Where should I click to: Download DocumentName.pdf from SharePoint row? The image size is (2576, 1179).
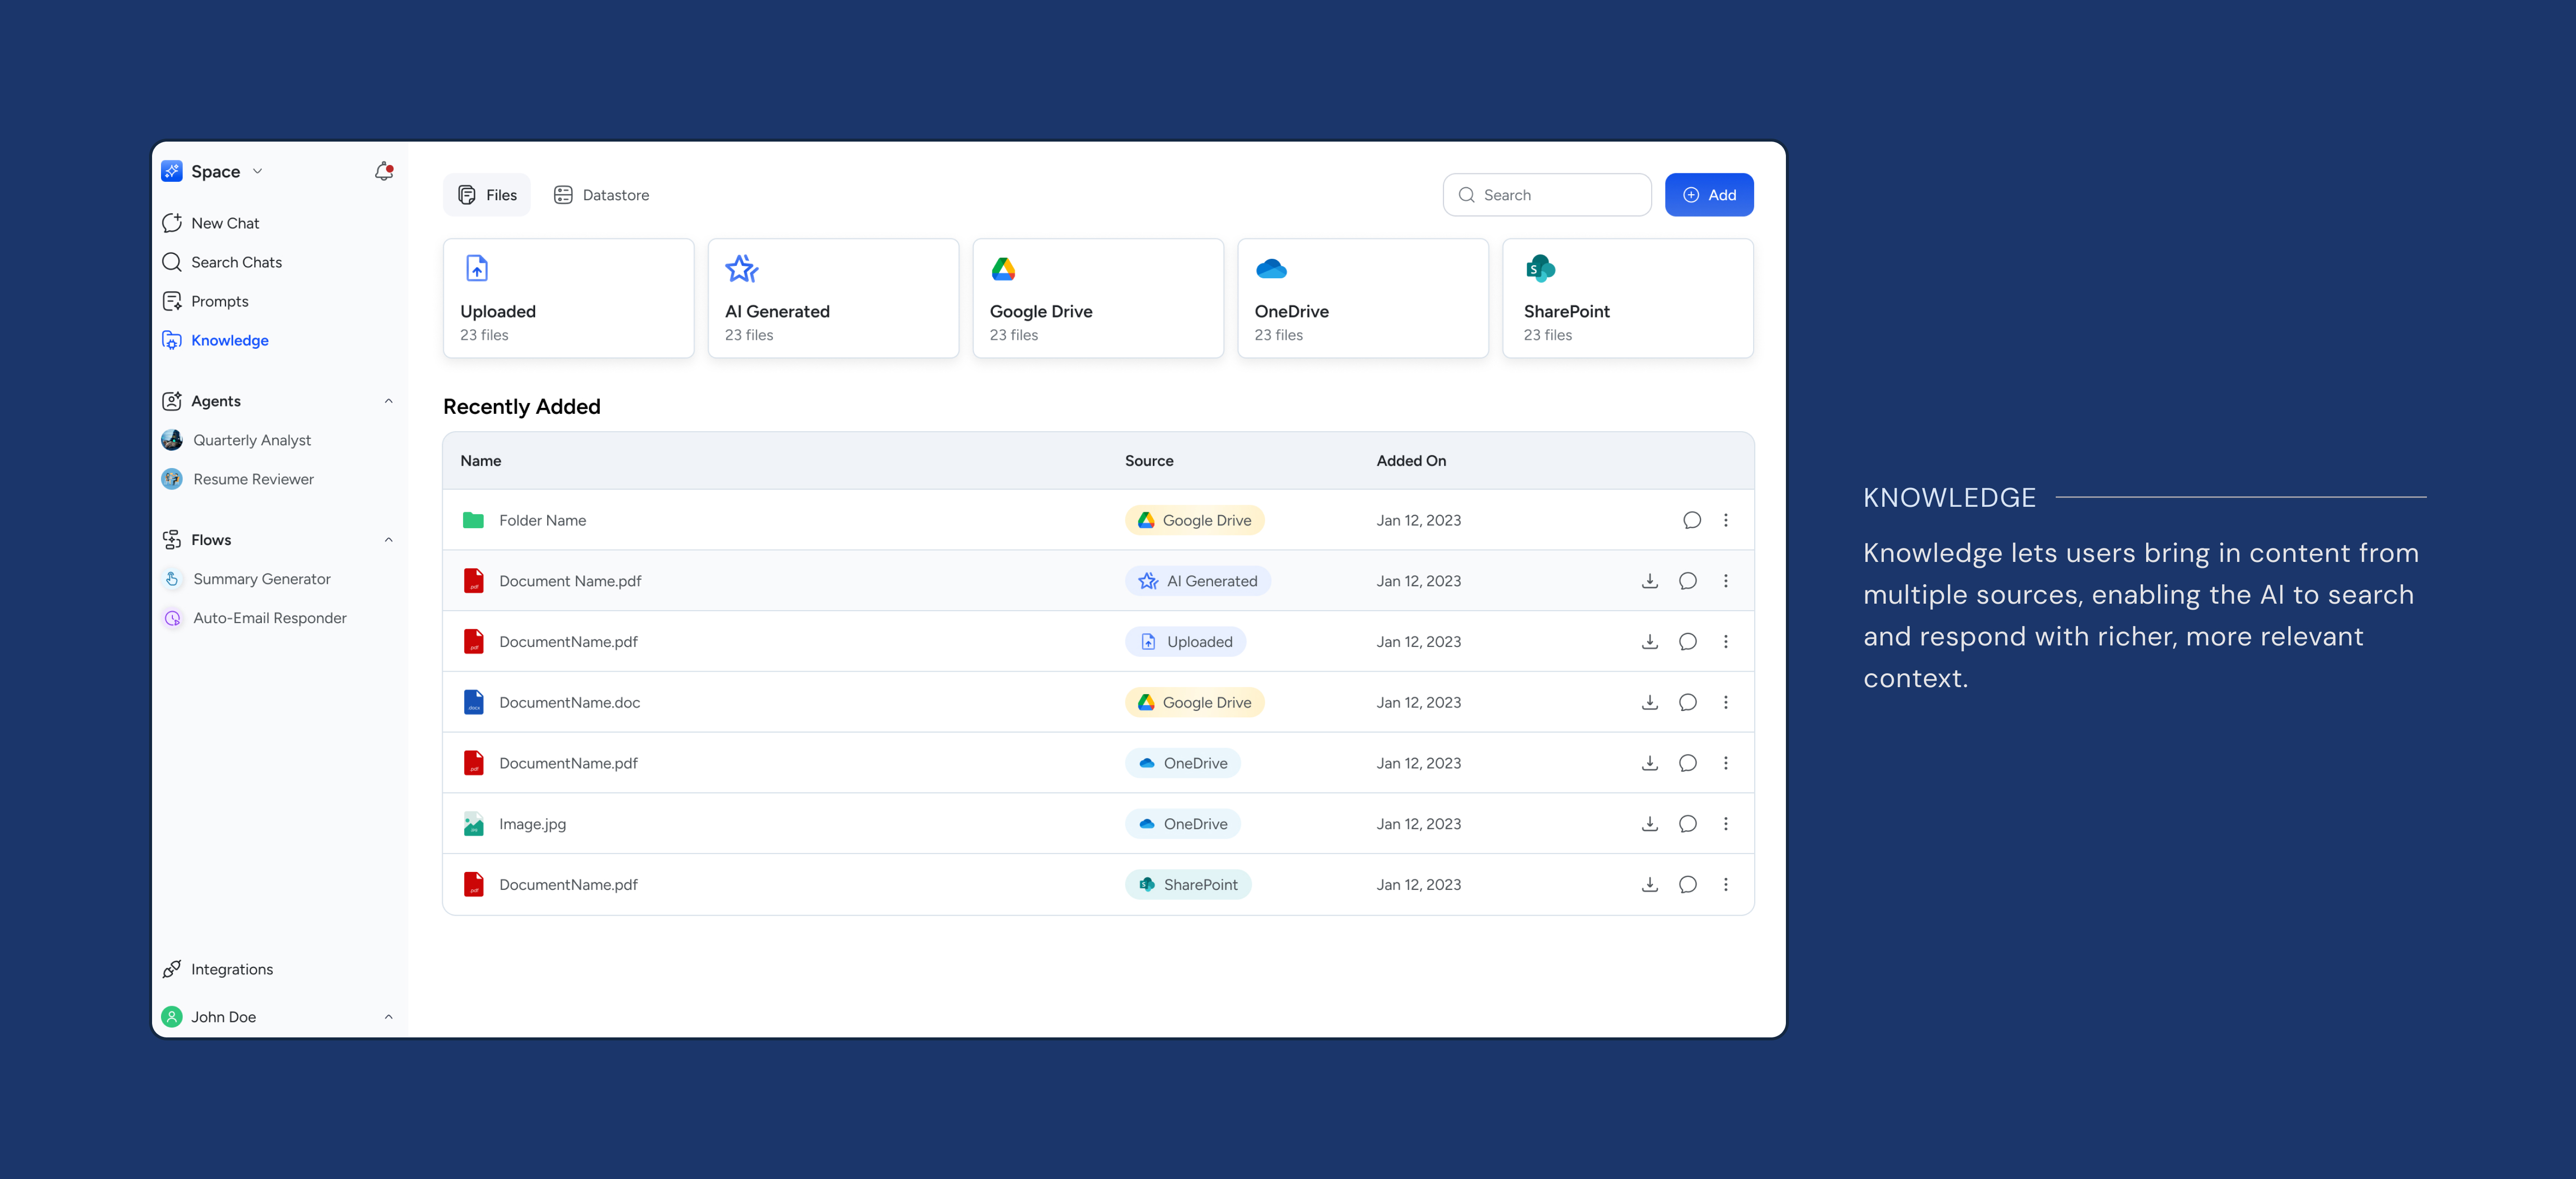coord(1650,884)
